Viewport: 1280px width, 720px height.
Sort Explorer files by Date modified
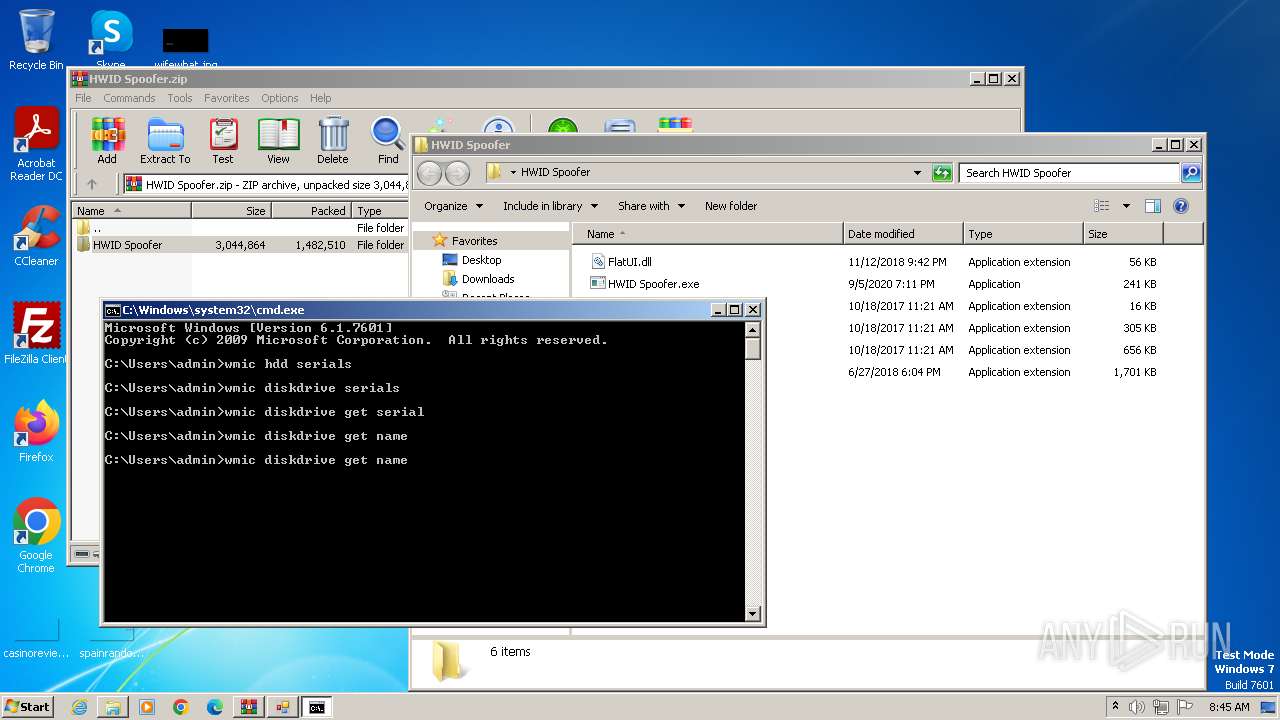903,234
